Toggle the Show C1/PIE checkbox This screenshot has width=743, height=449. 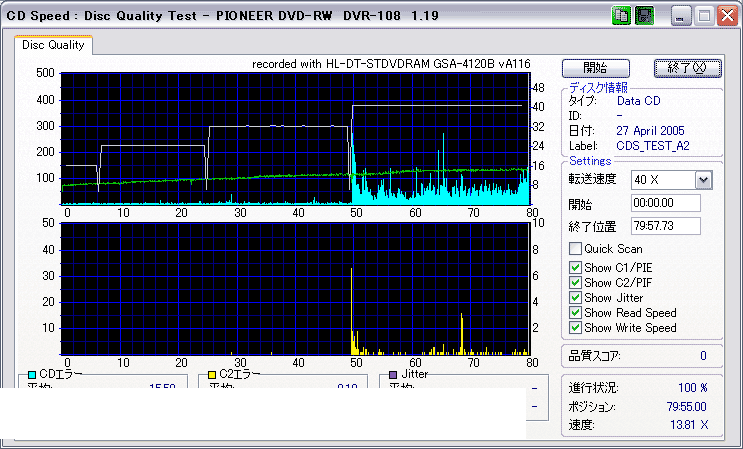[x=575, y=268]
